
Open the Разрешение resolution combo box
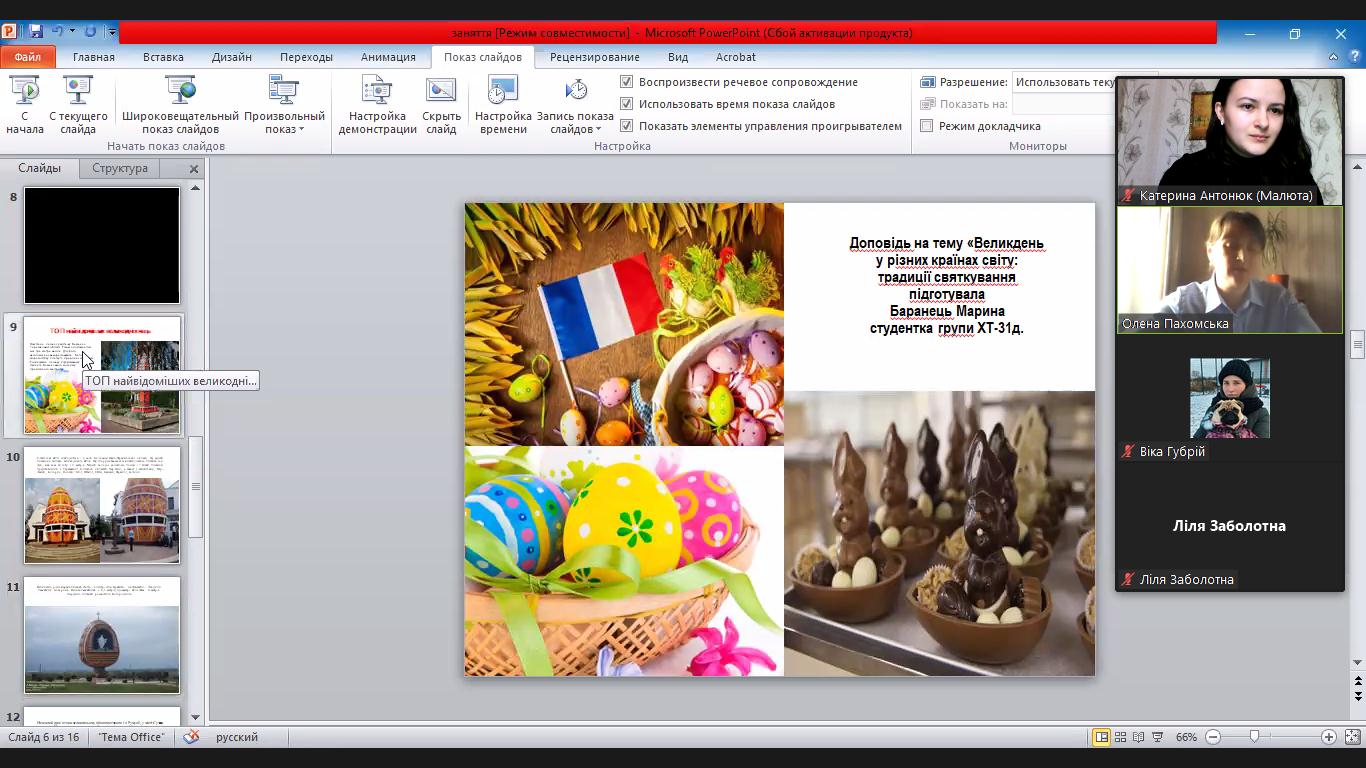[1064, 82]
